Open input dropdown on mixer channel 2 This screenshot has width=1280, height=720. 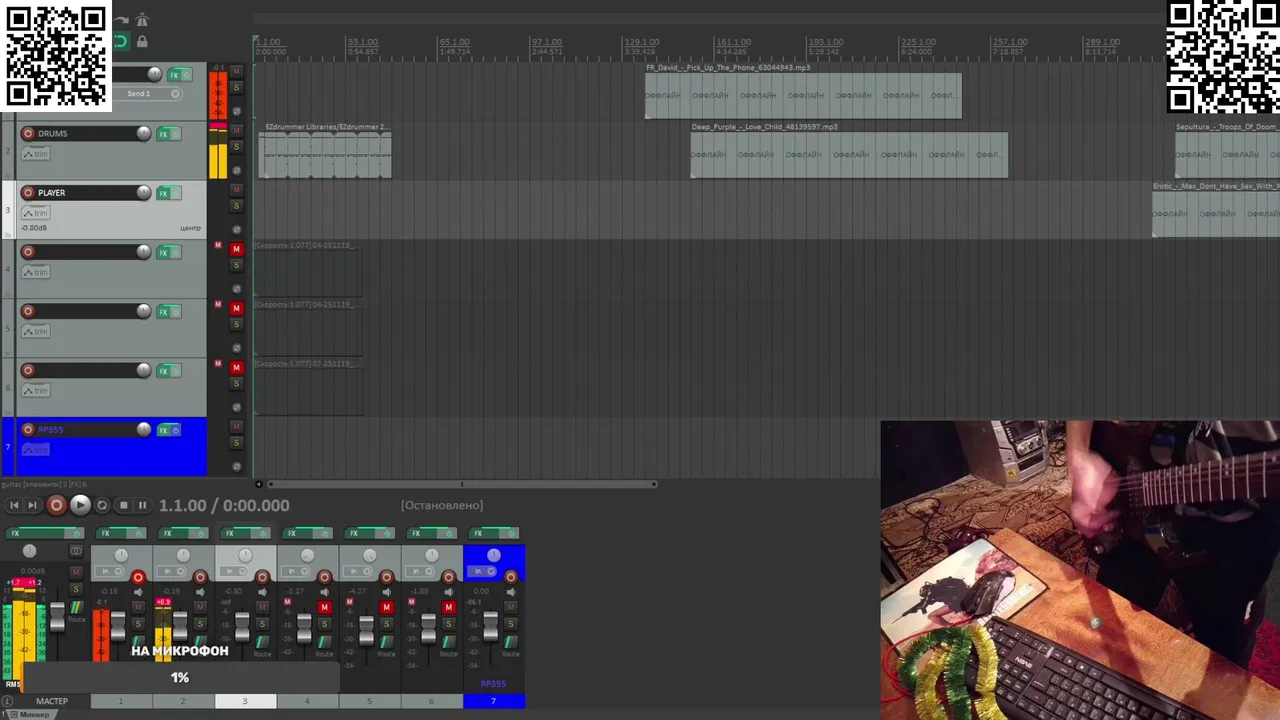coord(171,571)
